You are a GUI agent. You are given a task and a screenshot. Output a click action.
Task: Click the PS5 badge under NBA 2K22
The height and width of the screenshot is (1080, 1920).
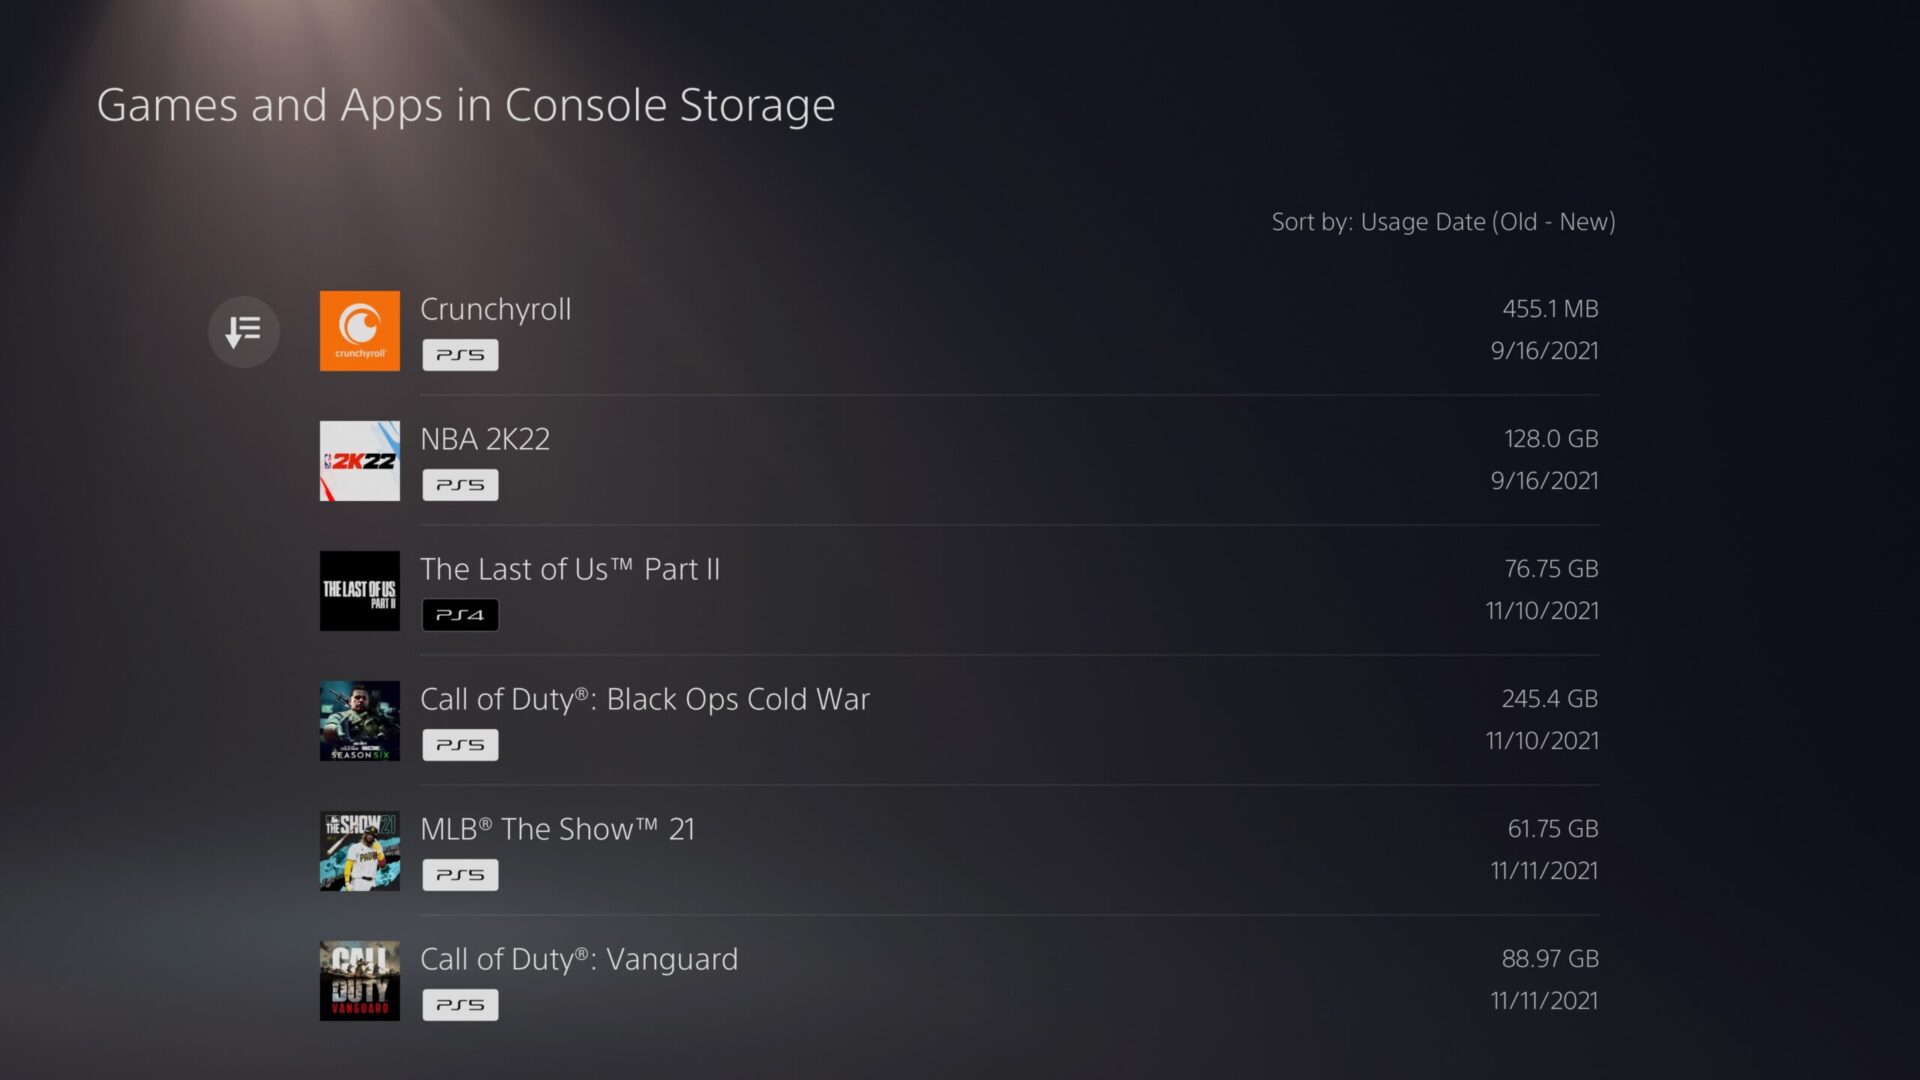click(460, 485)
